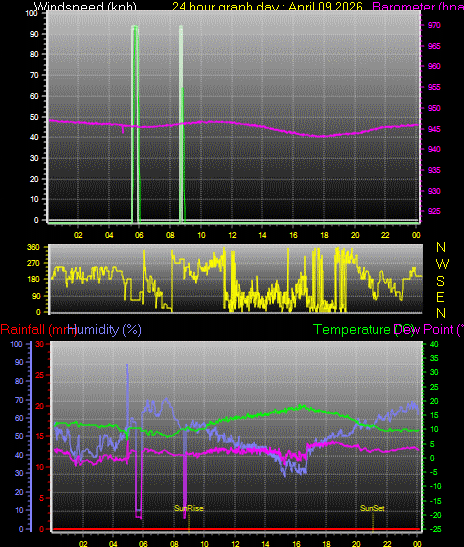This screenshot has height=547, width=464.
Task: Click the red "30" rainfall axis value
Action: (40, 344)
